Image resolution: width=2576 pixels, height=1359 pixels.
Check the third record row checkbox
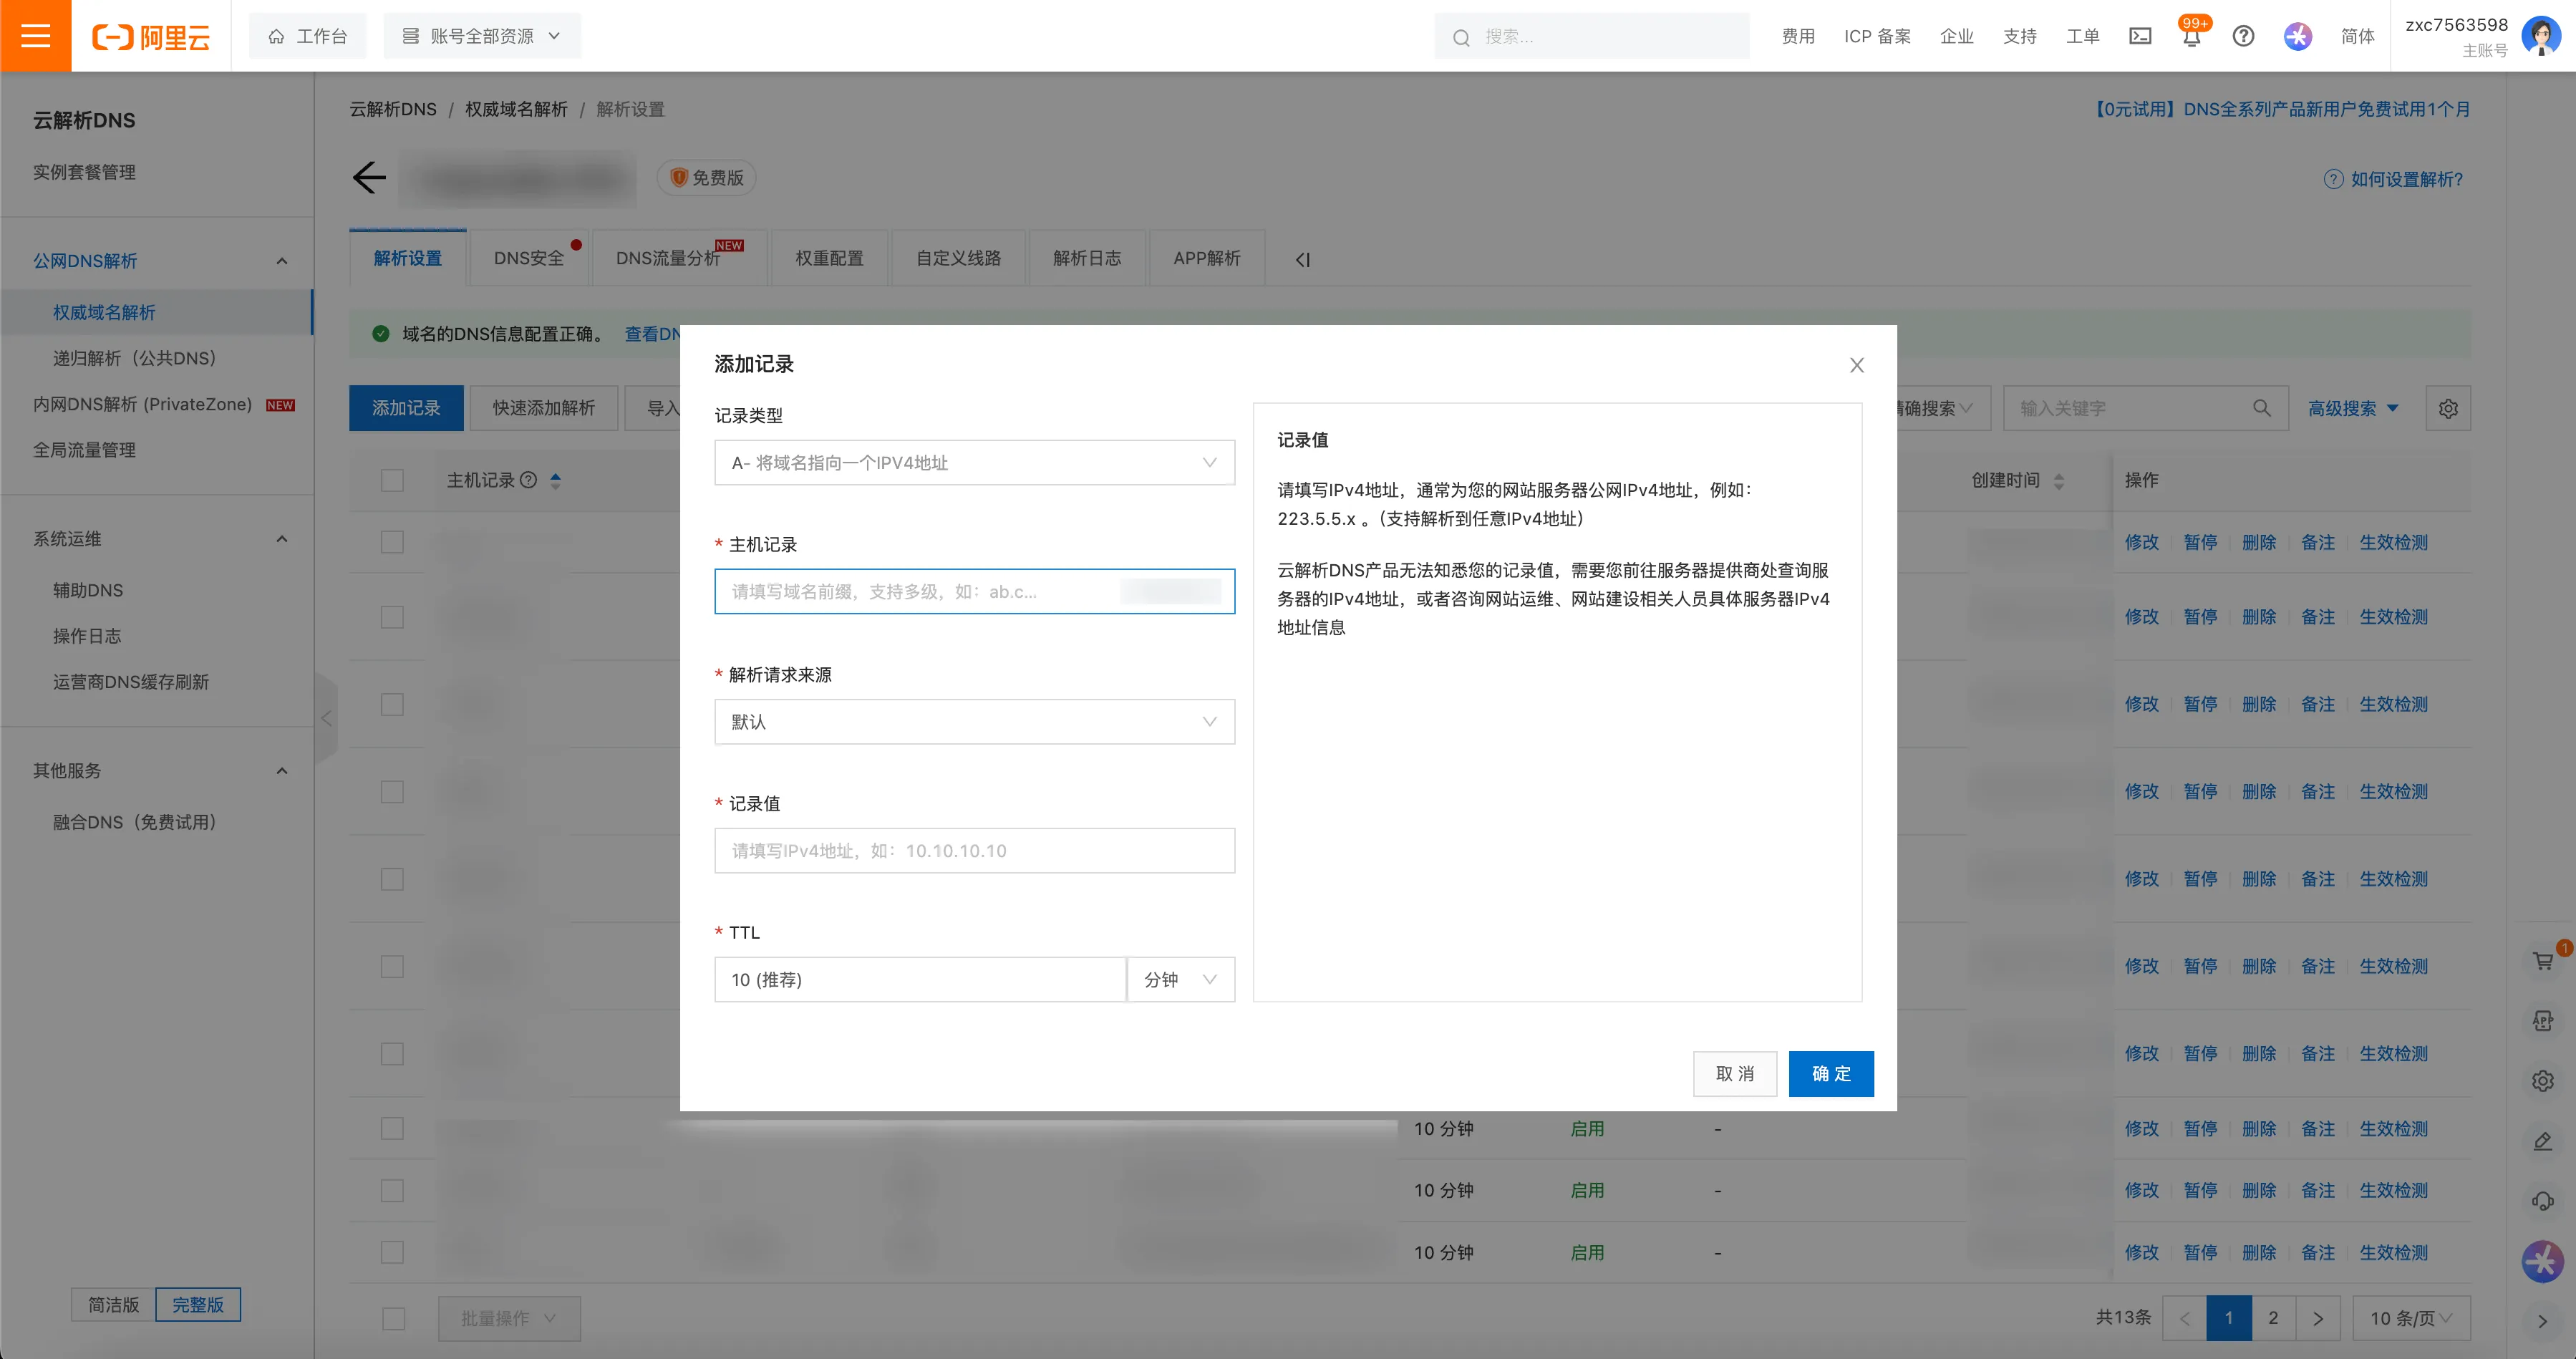(392, 704)
